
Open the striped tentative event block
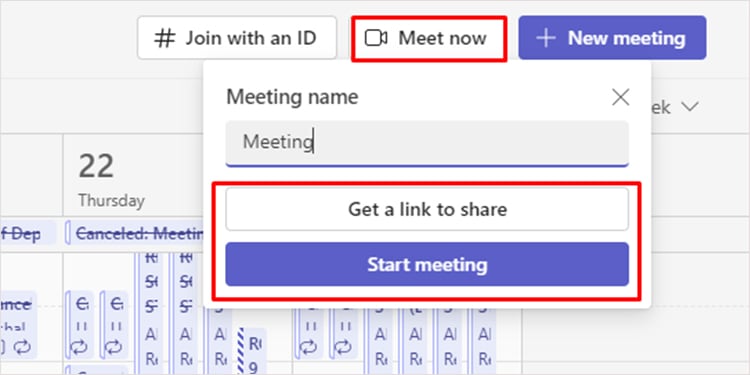coord(252,351)
